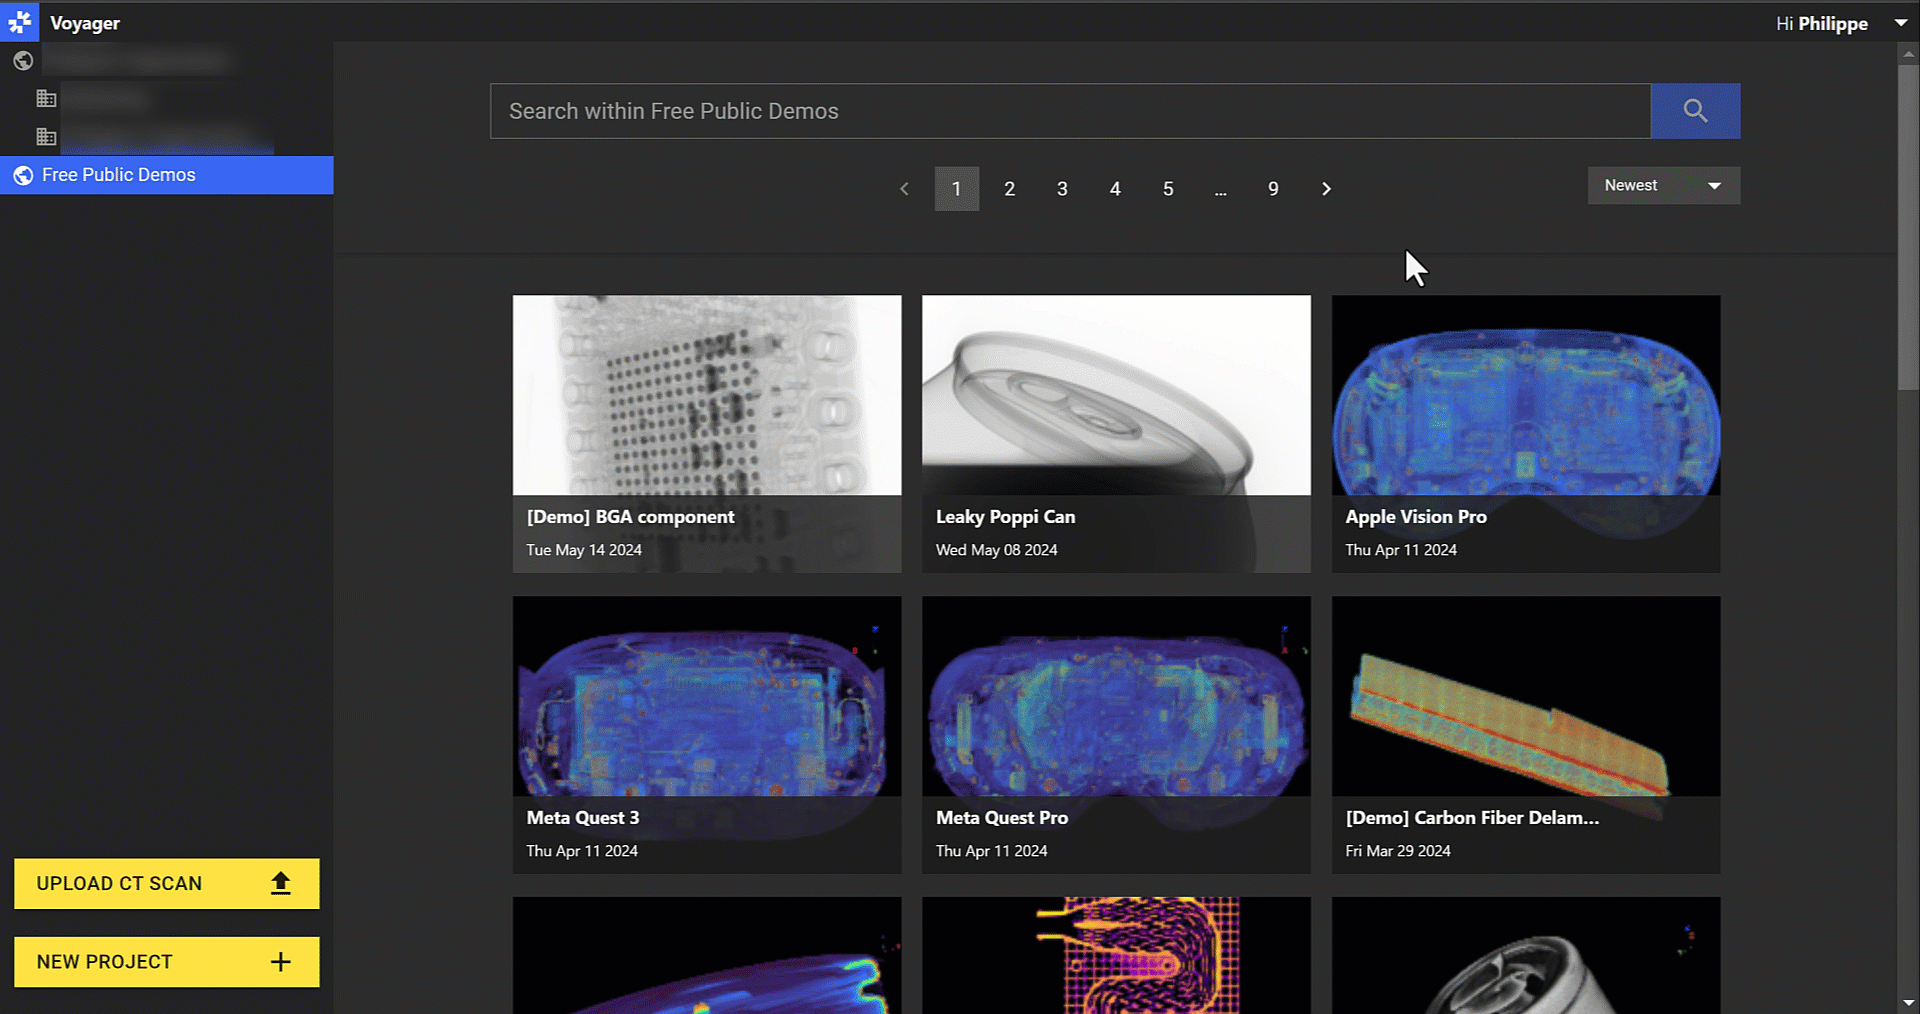Click the second blurred project table icon
Image resolution: width=1920 pixels, height=1014 pixels.
tap(46, 136)
